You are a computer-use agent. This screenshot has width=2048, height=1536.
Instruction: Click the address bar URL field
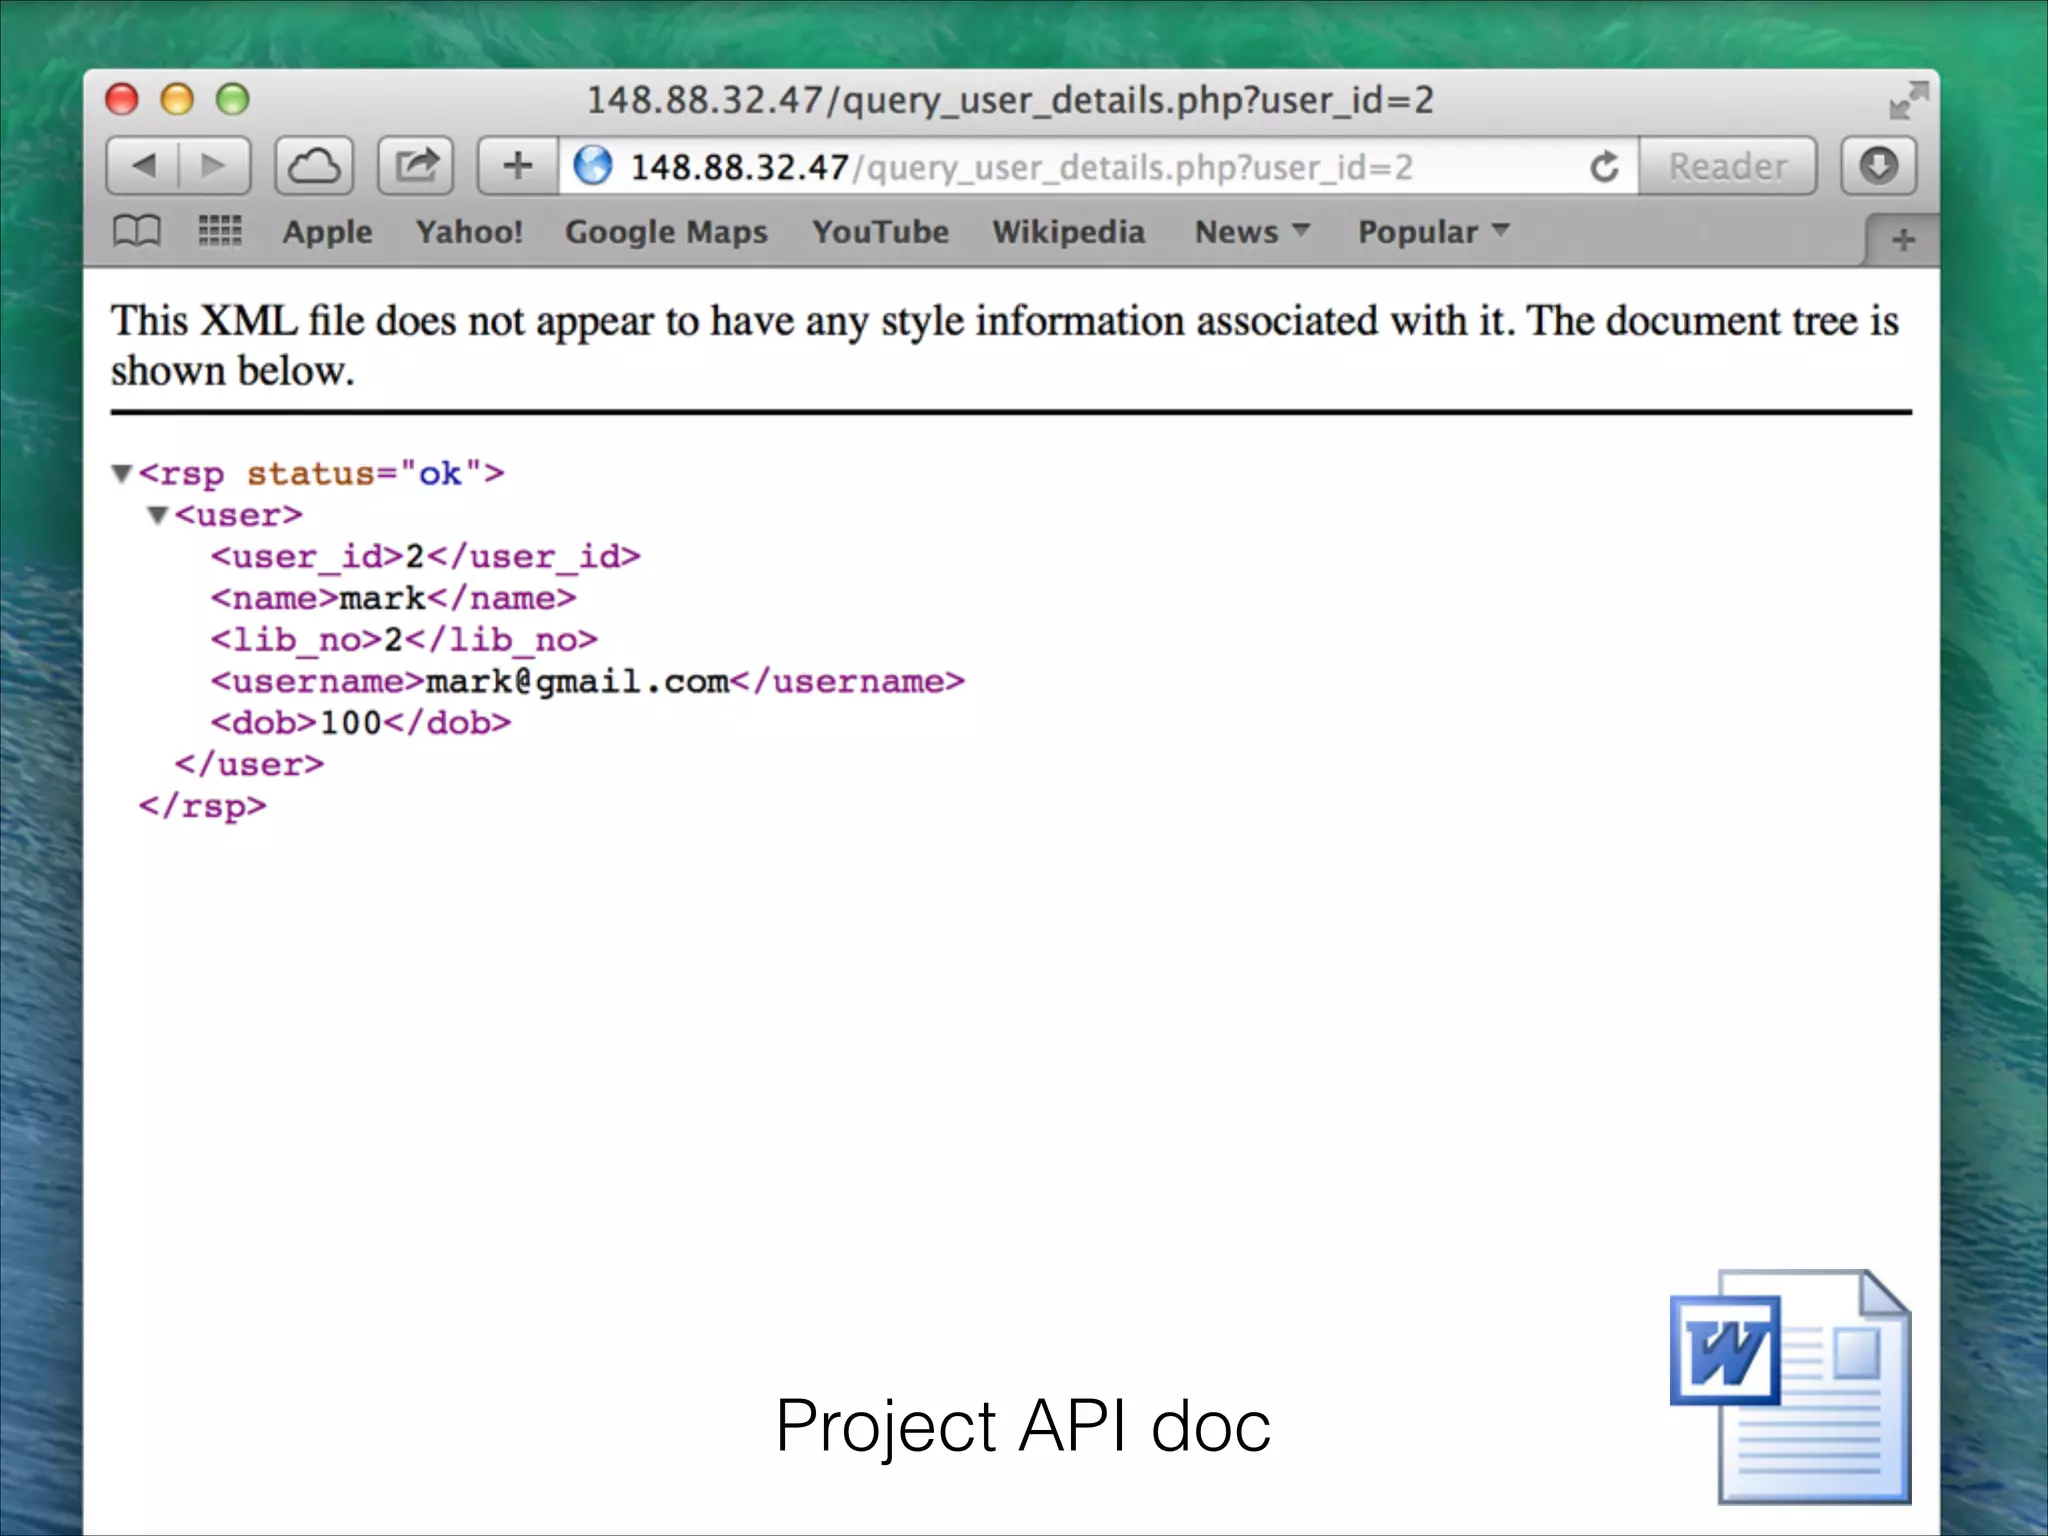1098,166
